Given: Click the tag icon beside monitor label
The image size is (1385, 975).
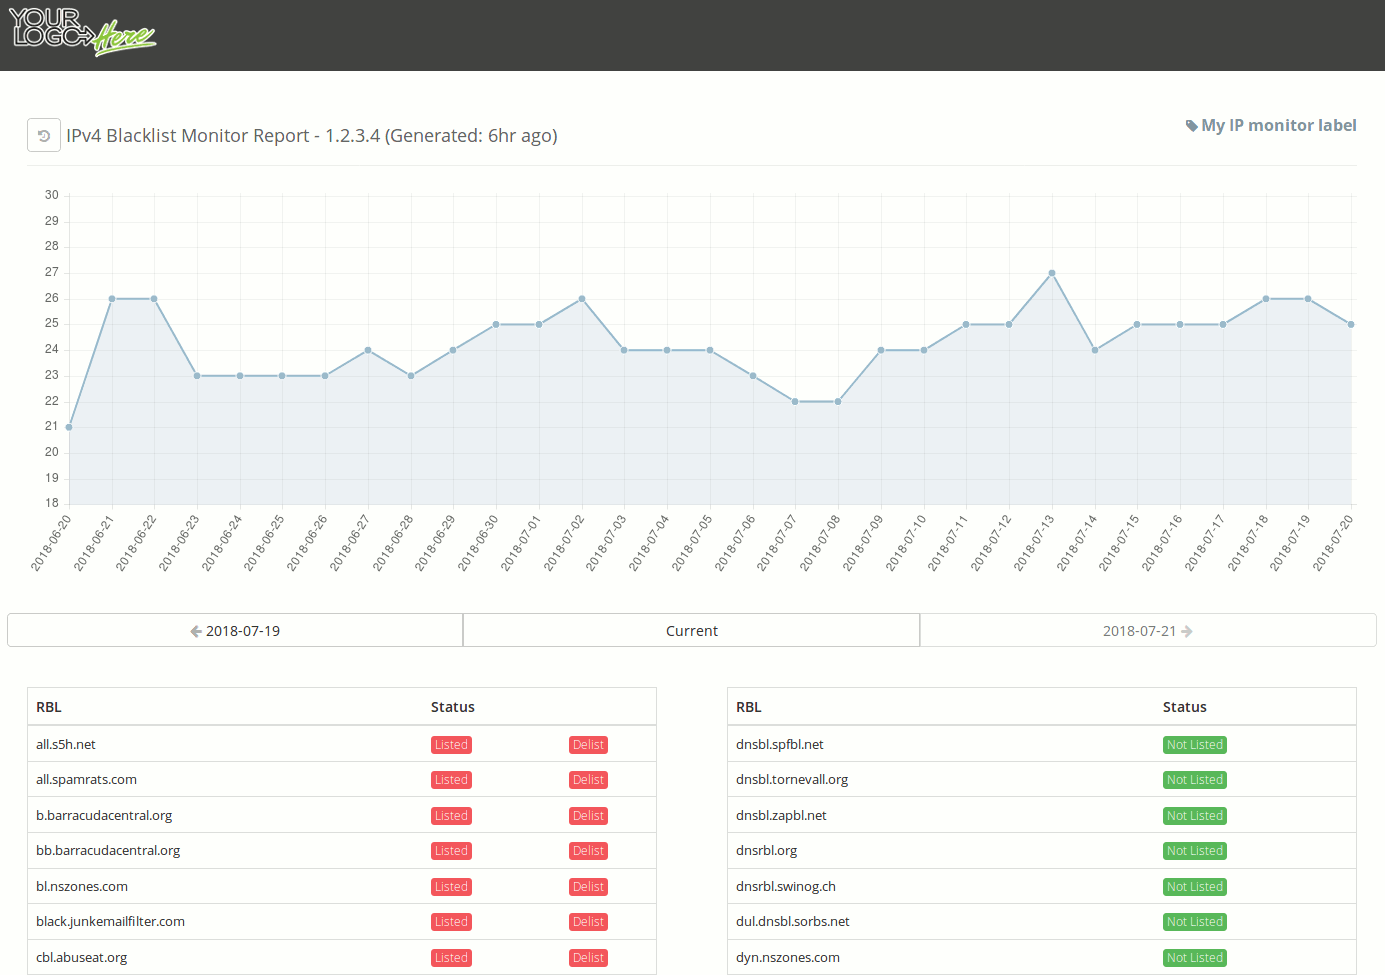Looking at the screenshot, I should pyautogui.click(x=1191, y=125).
